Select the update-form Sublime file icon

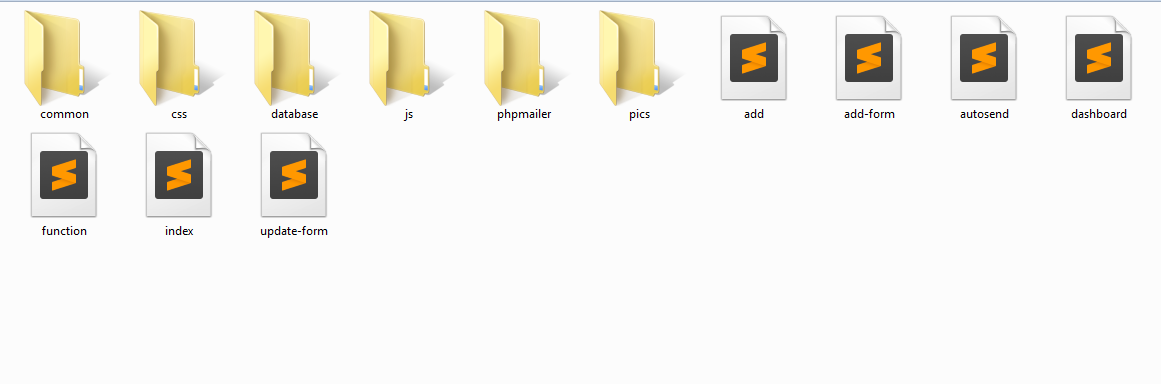294,175
